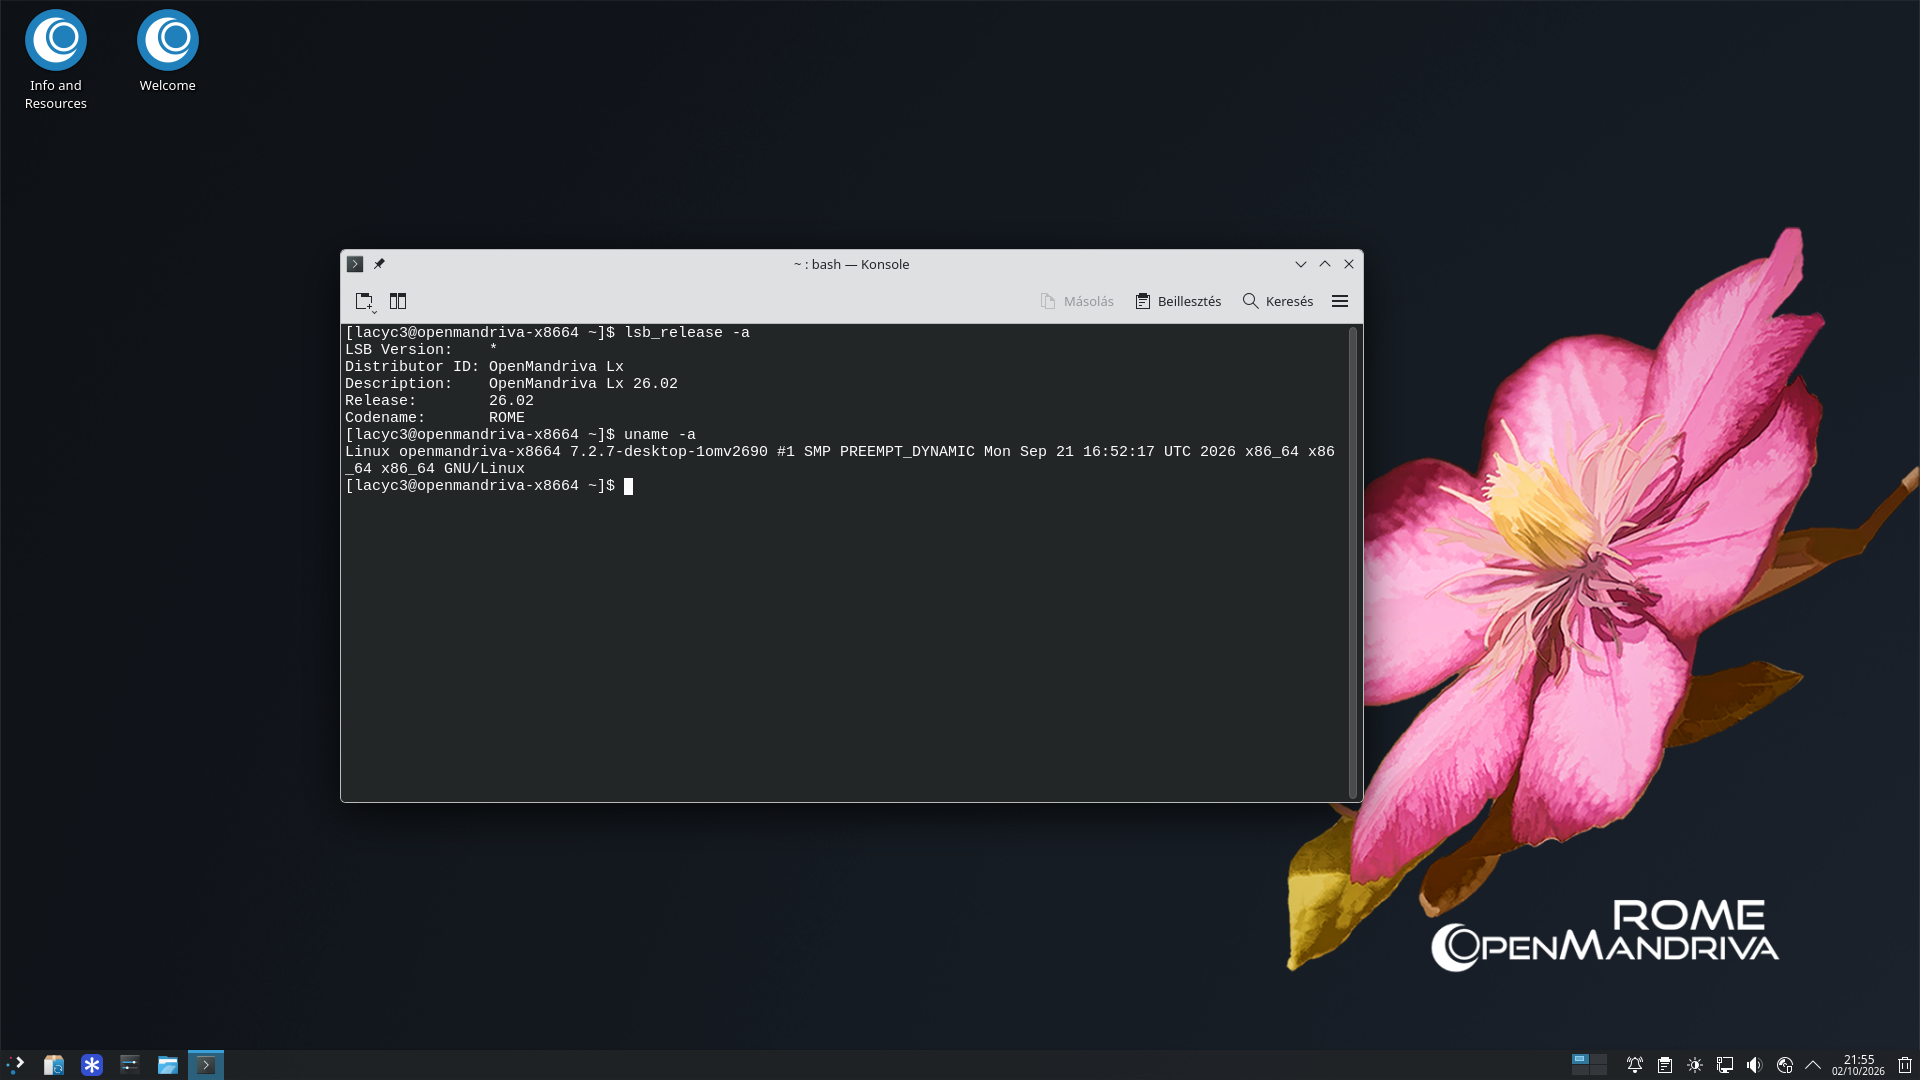Open System Settings from taskbar

pos(130,1065)
